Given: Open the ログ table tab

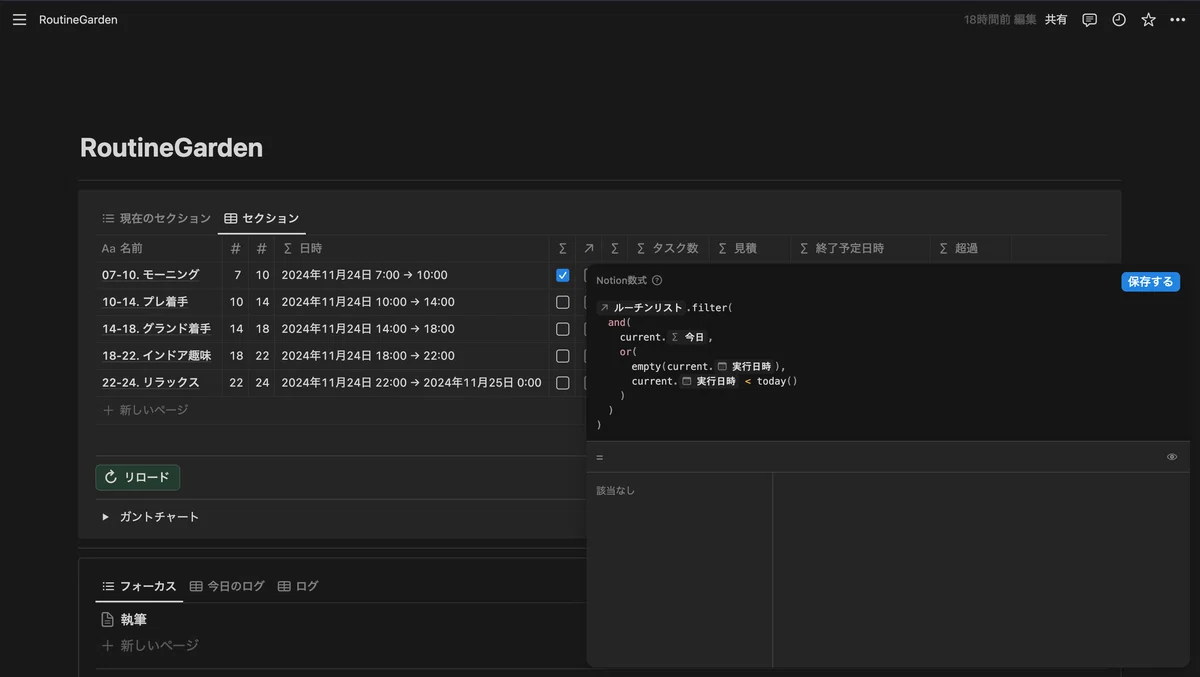Looking at the screenshot, I should click(x=298, y=586).
